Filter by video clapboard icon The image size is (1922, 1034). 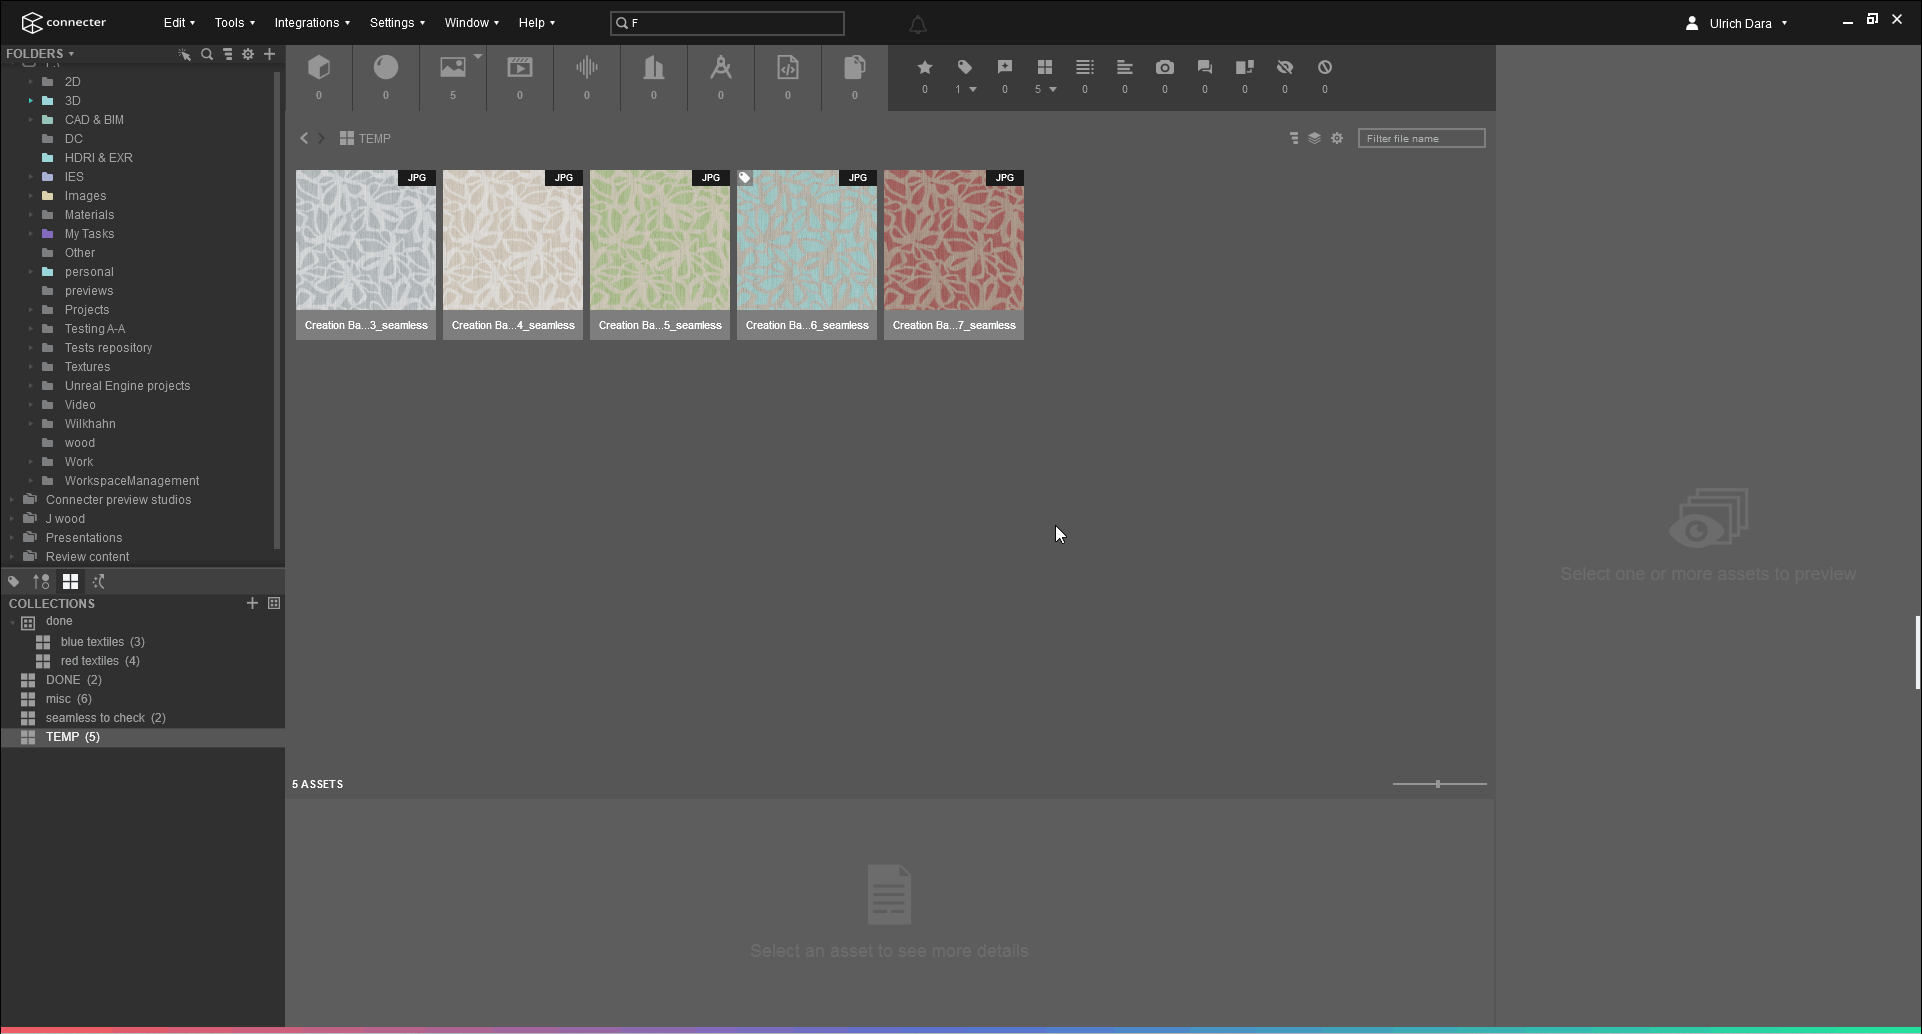click(x=520, y=67)
